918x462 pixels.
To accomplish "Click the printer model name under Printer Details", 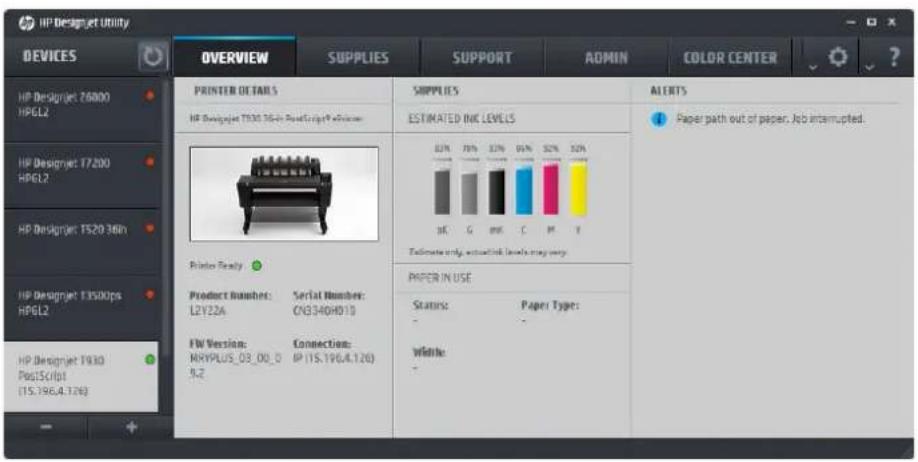I will click(276, 119).
